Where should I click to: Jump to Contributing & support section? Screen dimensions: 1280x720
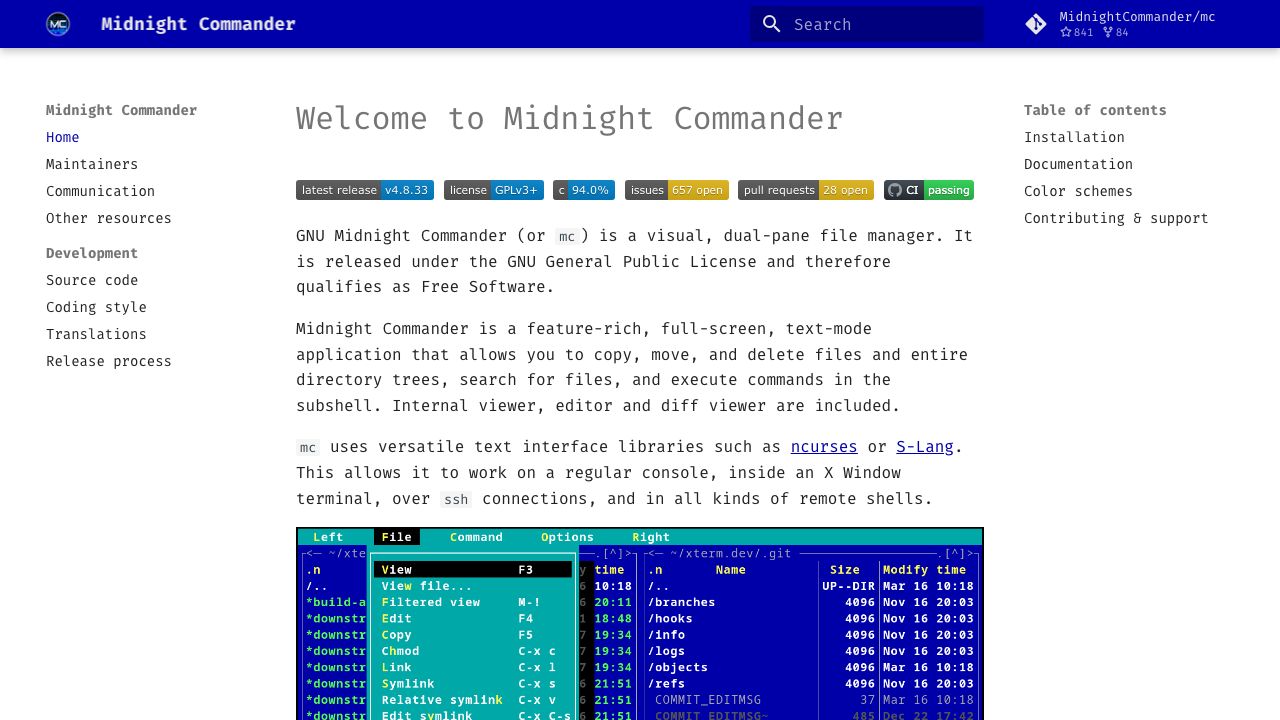(x=1116, y=218)
